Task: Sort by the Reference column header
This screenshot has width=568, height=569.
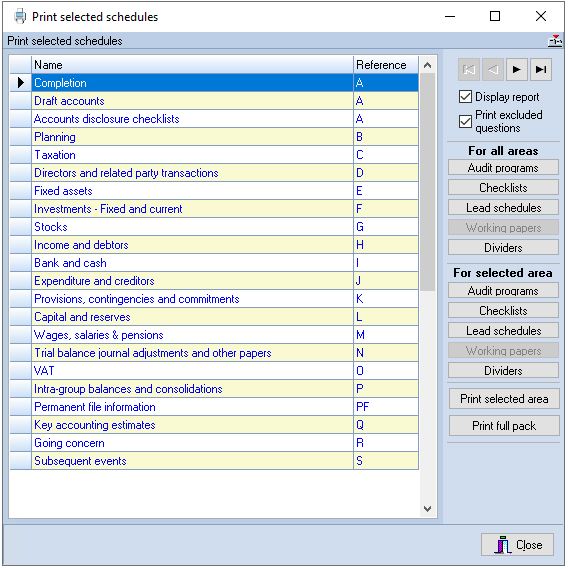Action: click(x=386, y=65)
